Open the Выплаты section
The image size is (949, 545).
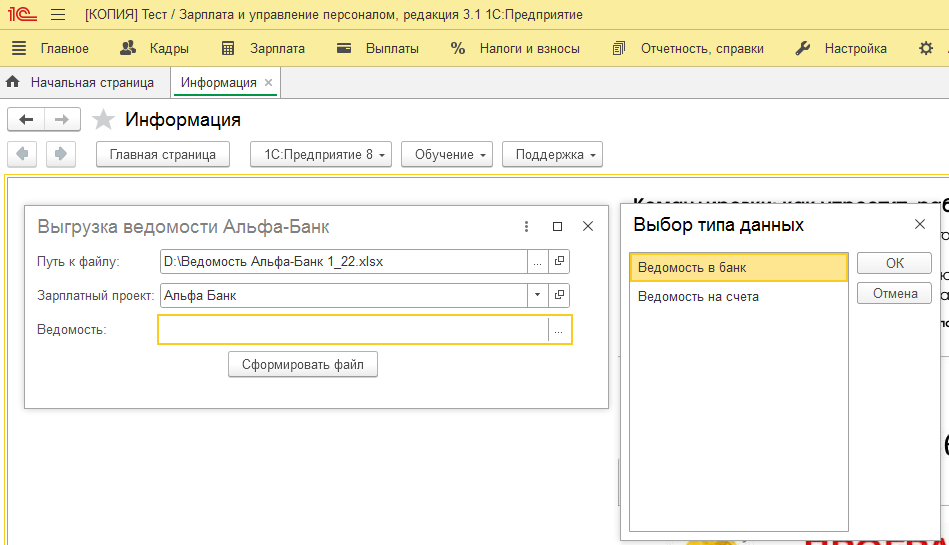[x=378, y=48]
